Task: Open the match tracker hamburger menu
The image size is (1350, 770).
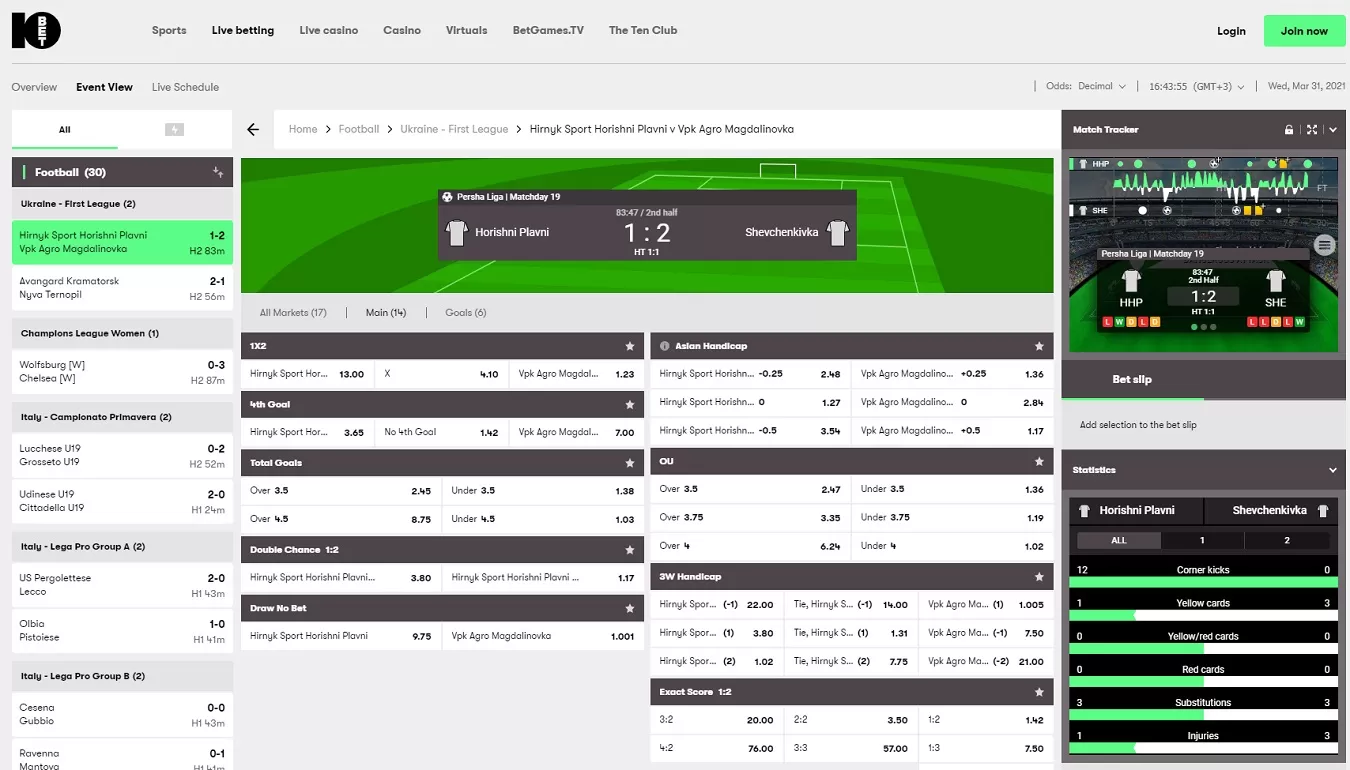Action: (1324, 245)
